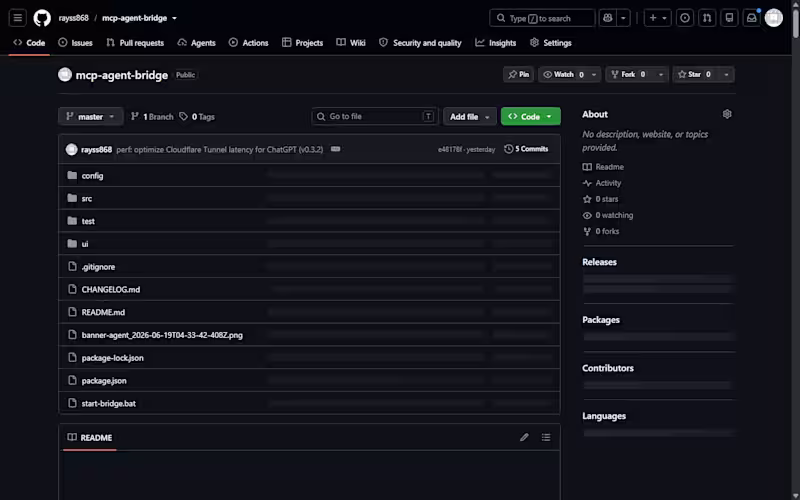The width and height of the screenshot is (800, 500).
Task: Select the README tab in file viewer
Action: point(90,437)
